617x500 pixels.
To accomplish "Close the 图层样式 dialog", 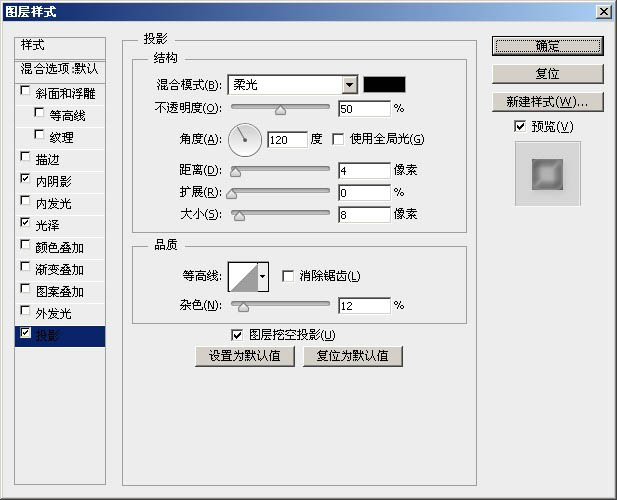I will click(604, 12).
